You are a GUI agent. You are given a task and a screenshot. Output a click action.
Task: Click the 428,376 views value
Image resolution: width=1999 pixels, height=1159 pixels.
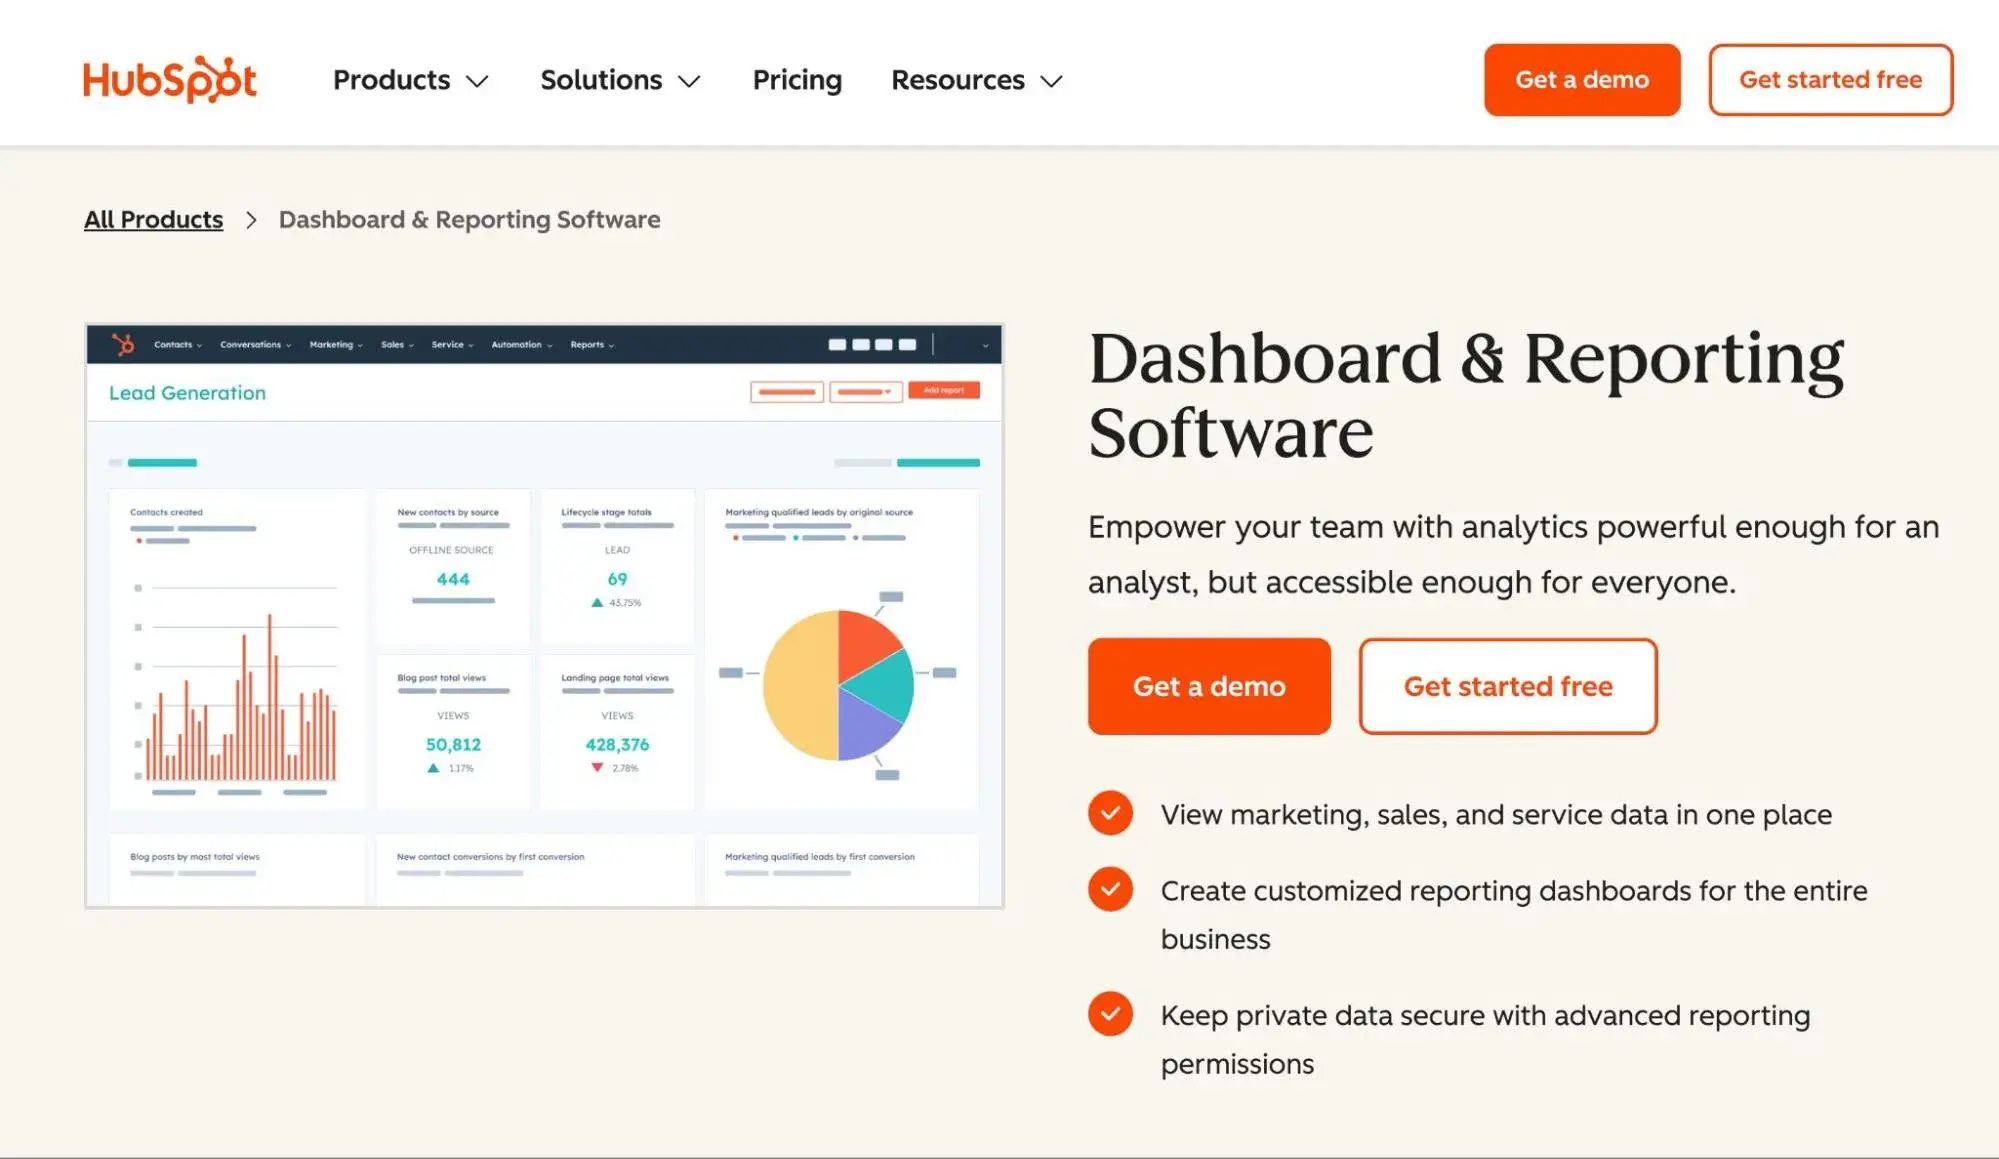617,745
